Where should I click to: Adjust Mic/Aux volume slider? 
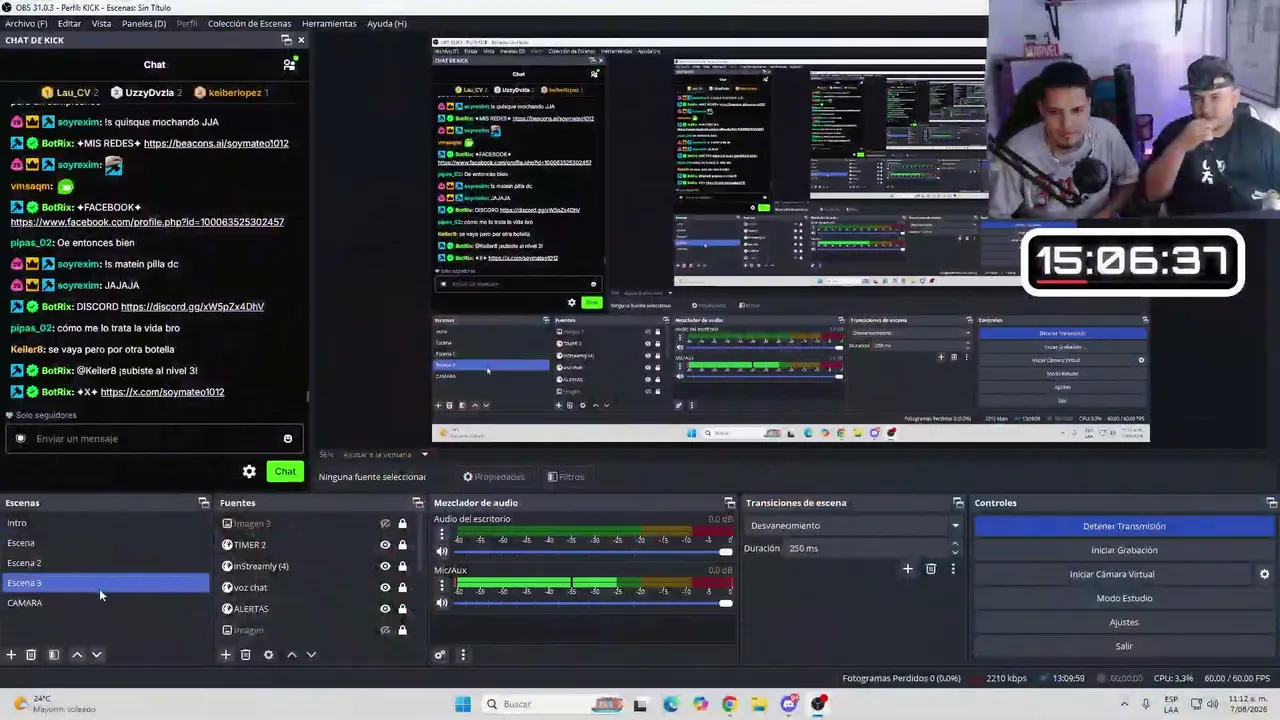[593, 603]
